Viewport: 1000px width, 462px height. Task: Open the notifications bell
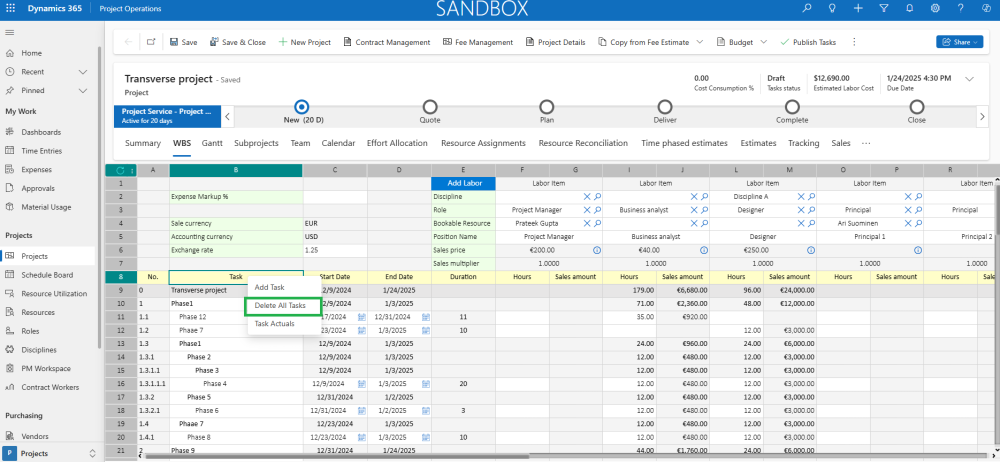[909, 8]
